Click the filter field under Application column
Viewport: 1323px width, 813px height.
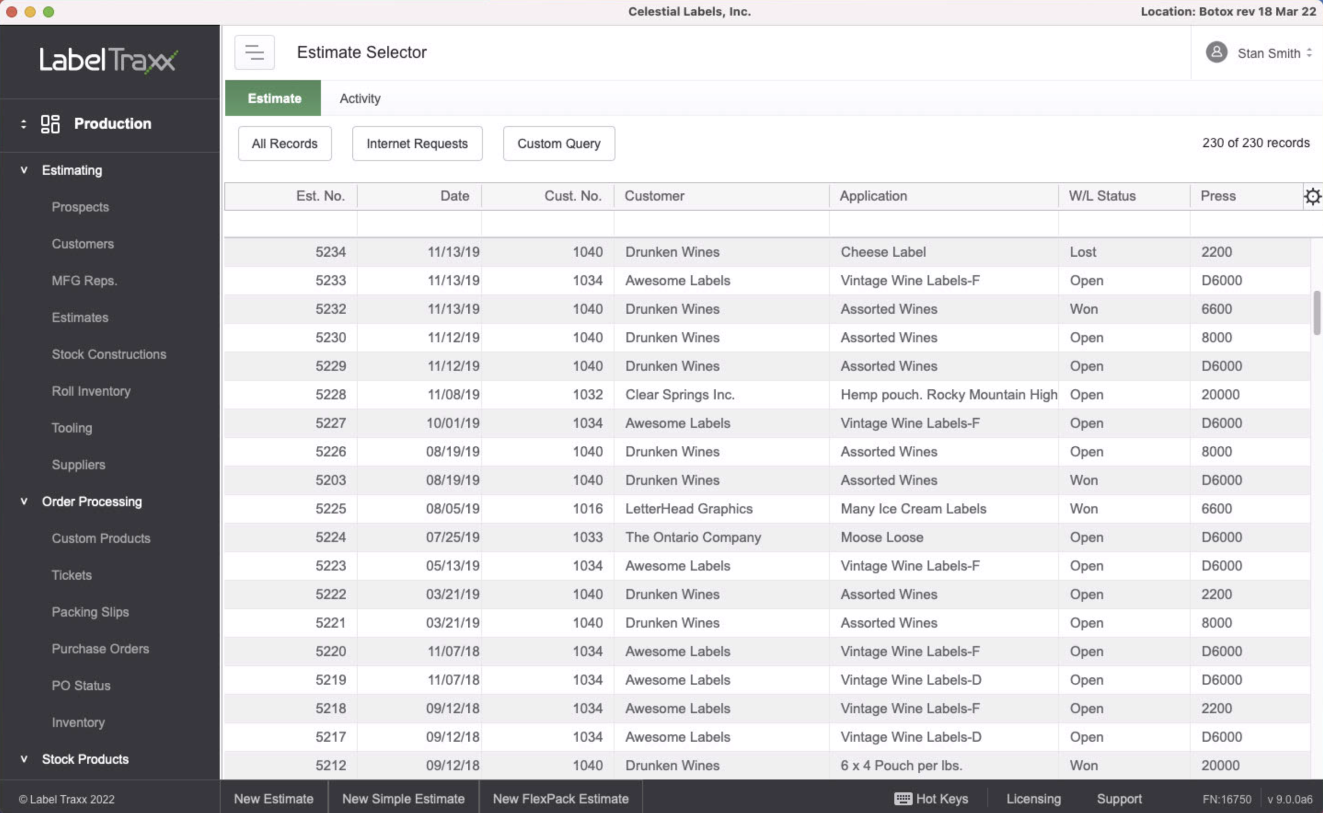coord(944,224)
